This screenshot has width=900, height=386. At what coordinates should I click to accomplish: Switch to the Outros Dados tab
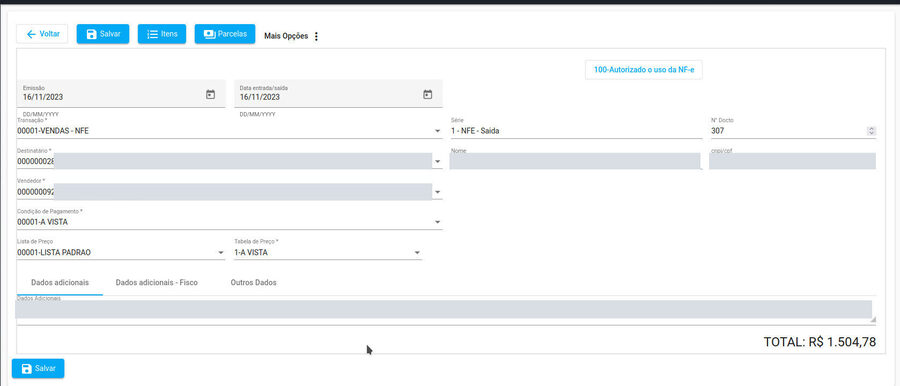[x=253, y=283]
